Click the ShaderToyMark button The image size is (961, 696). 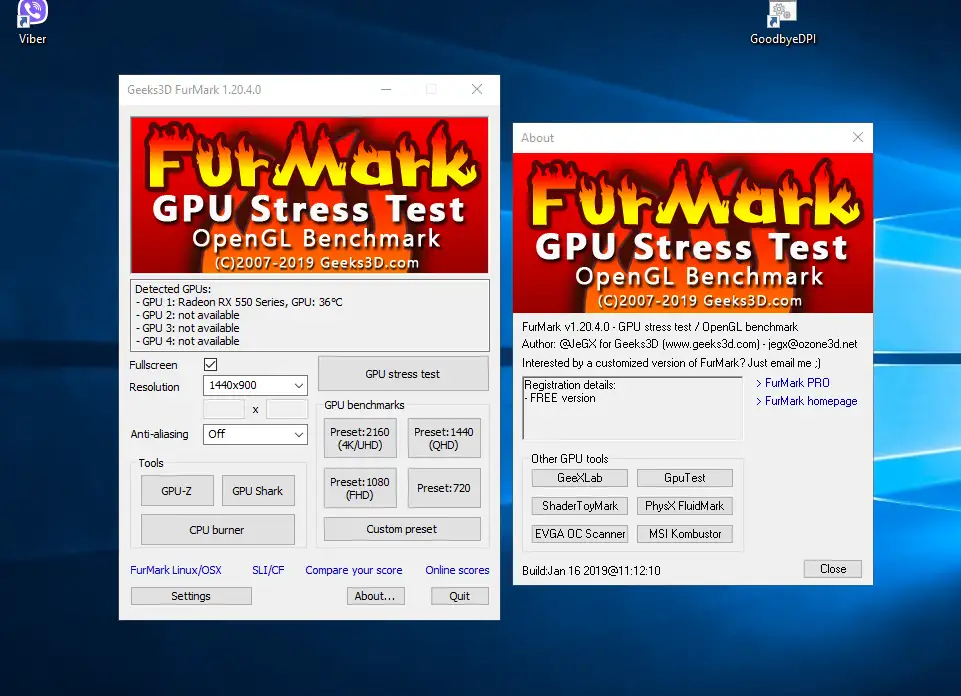(x=580, y=506)
